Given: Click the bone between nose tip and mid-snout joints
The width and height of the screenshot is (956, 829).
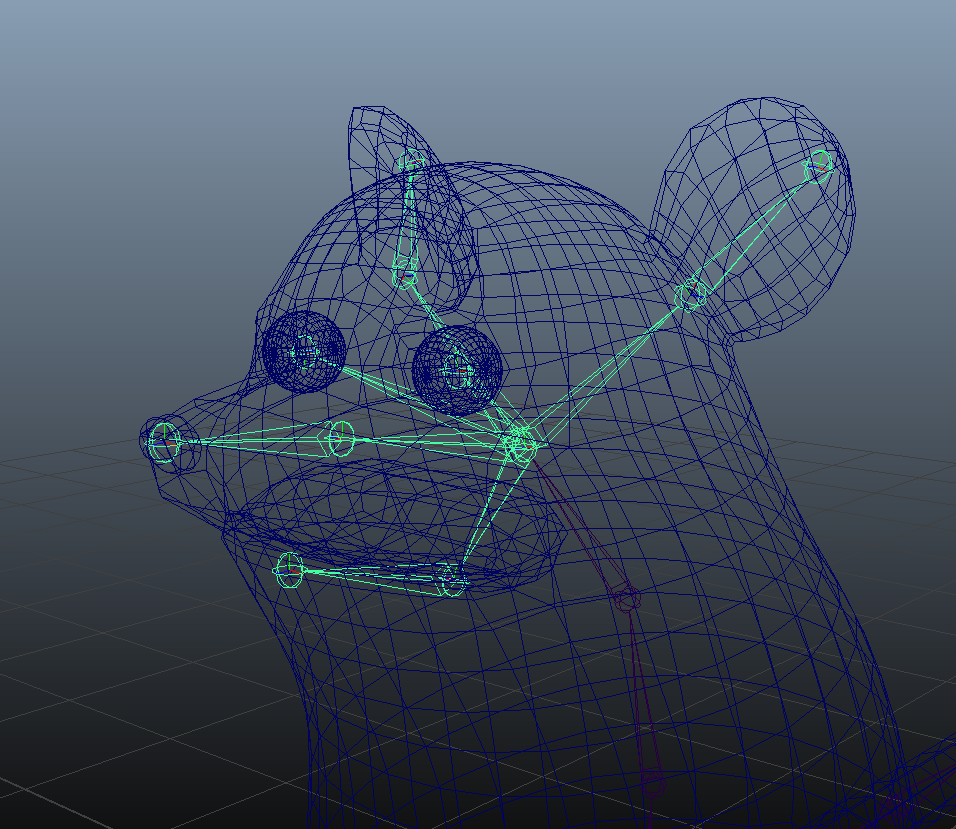Looking at the screenshot, I should point(250,438).
